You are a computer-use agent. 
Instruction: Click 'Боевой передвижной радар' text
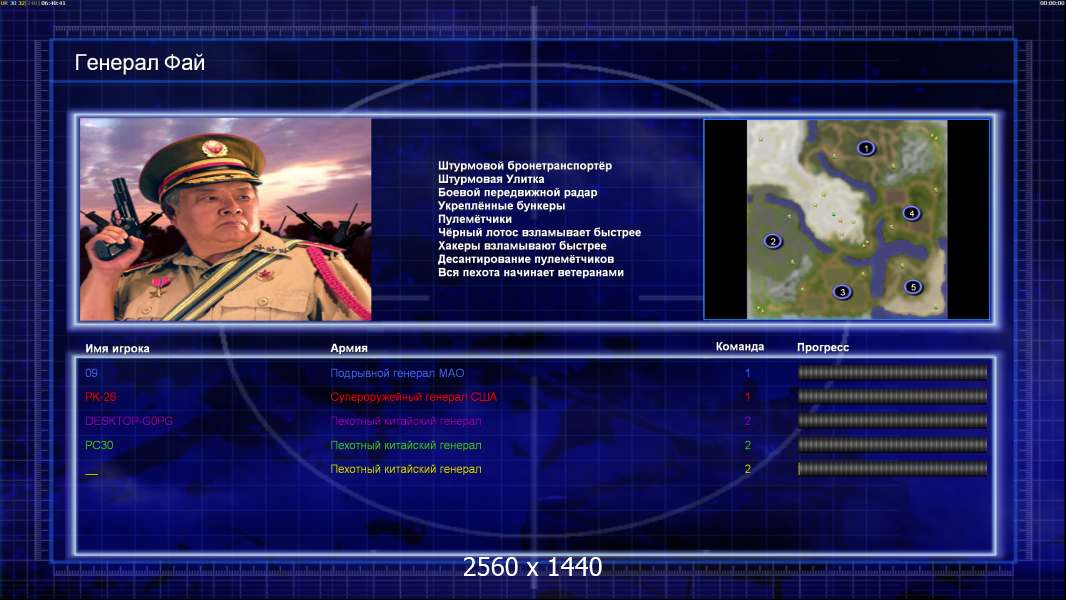[517, 192]
